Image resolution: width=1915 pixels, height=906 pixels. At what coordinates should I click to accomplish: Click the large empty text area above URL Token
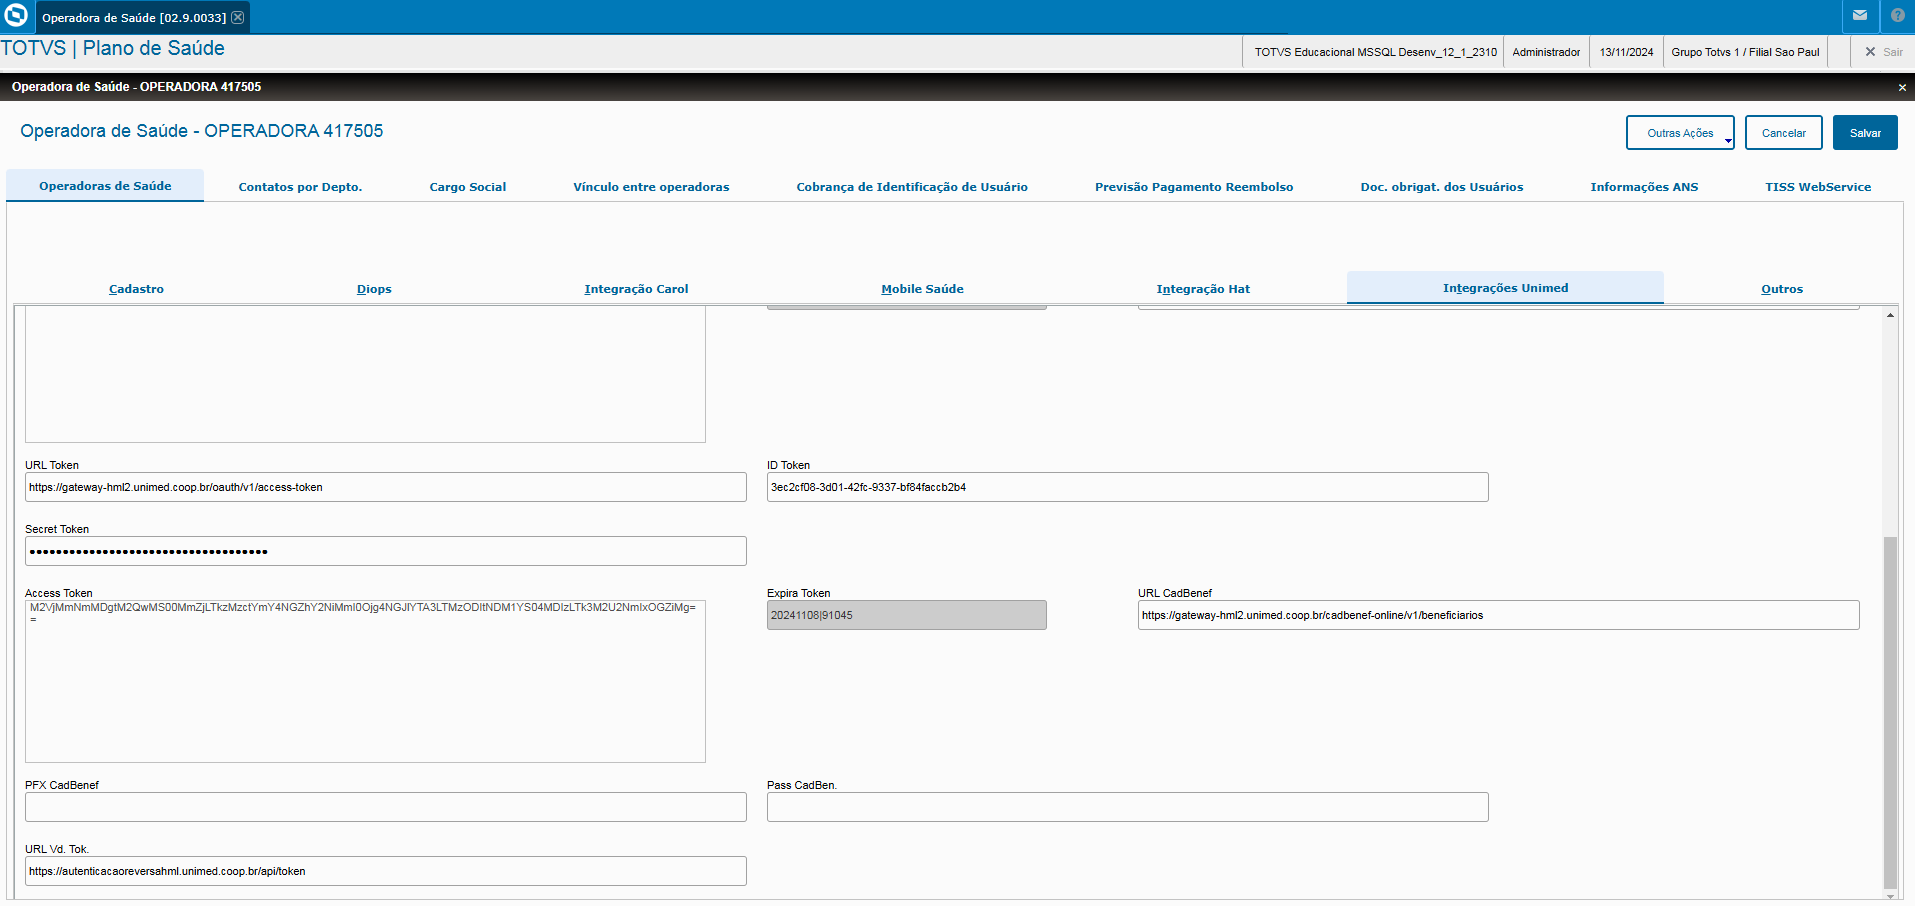click(365, 375)
